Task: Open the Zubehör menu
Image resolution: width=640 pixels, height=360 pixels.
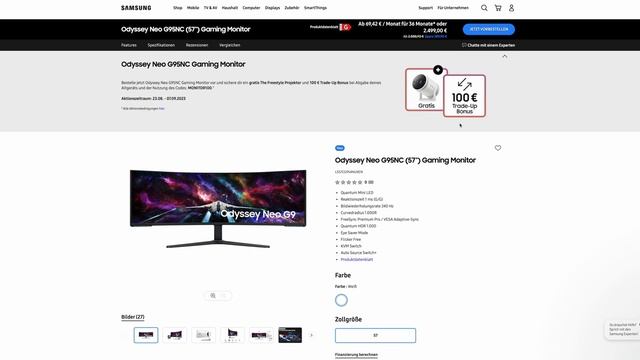Action: [292, 8]
